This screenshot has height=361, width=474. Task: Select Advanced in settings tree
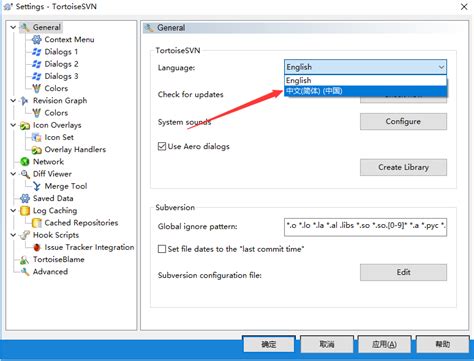coord(50,272)
